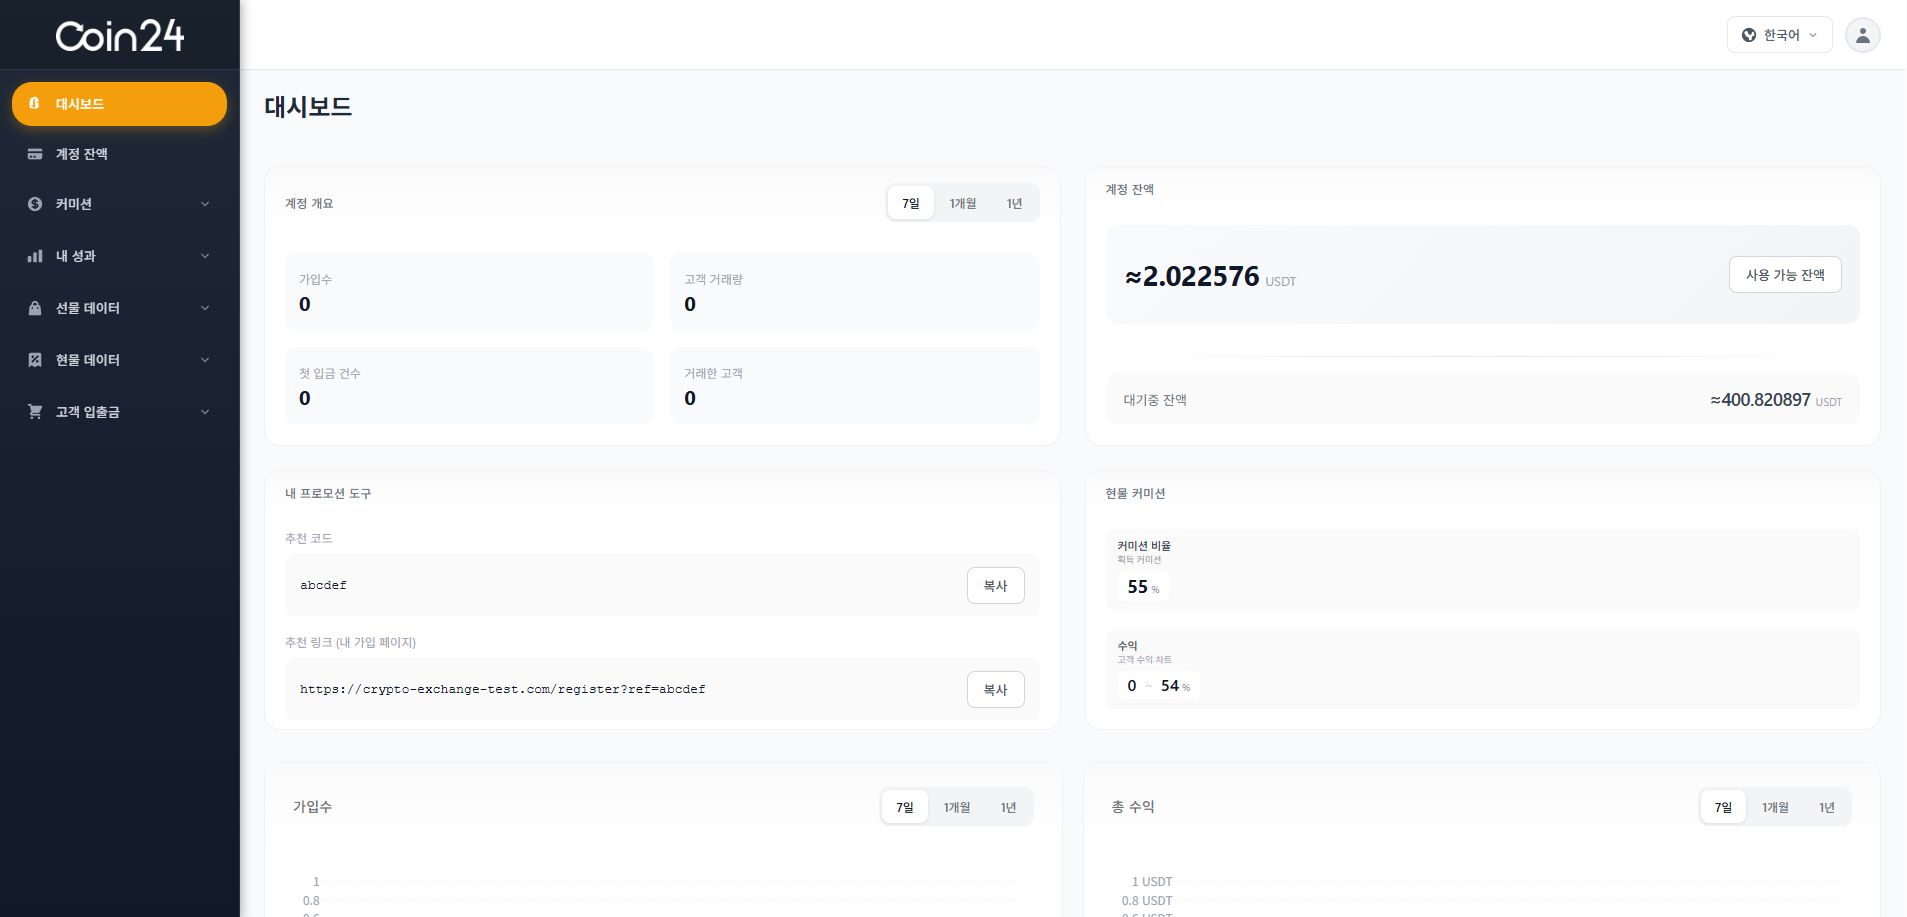Select 1개월 range in 계정 개요 card
Image resolution: width=1907 pixels, height=917 pixels.
[962, 204]
